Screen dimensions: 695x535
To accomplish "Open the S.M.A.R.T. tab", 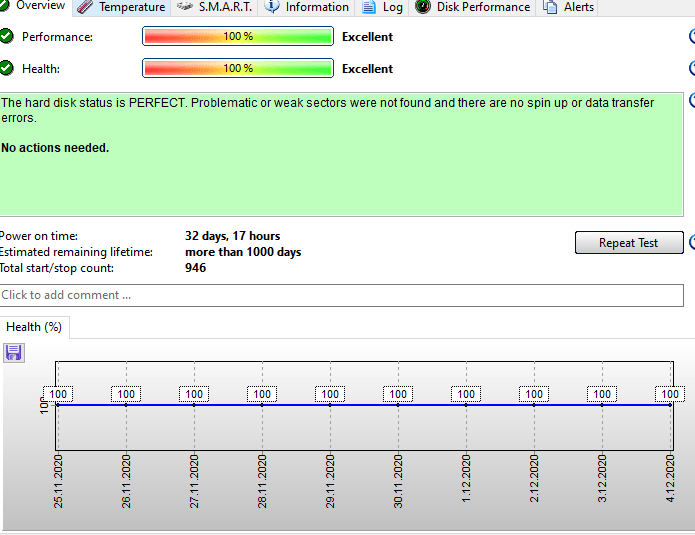I will pos(214,8).
